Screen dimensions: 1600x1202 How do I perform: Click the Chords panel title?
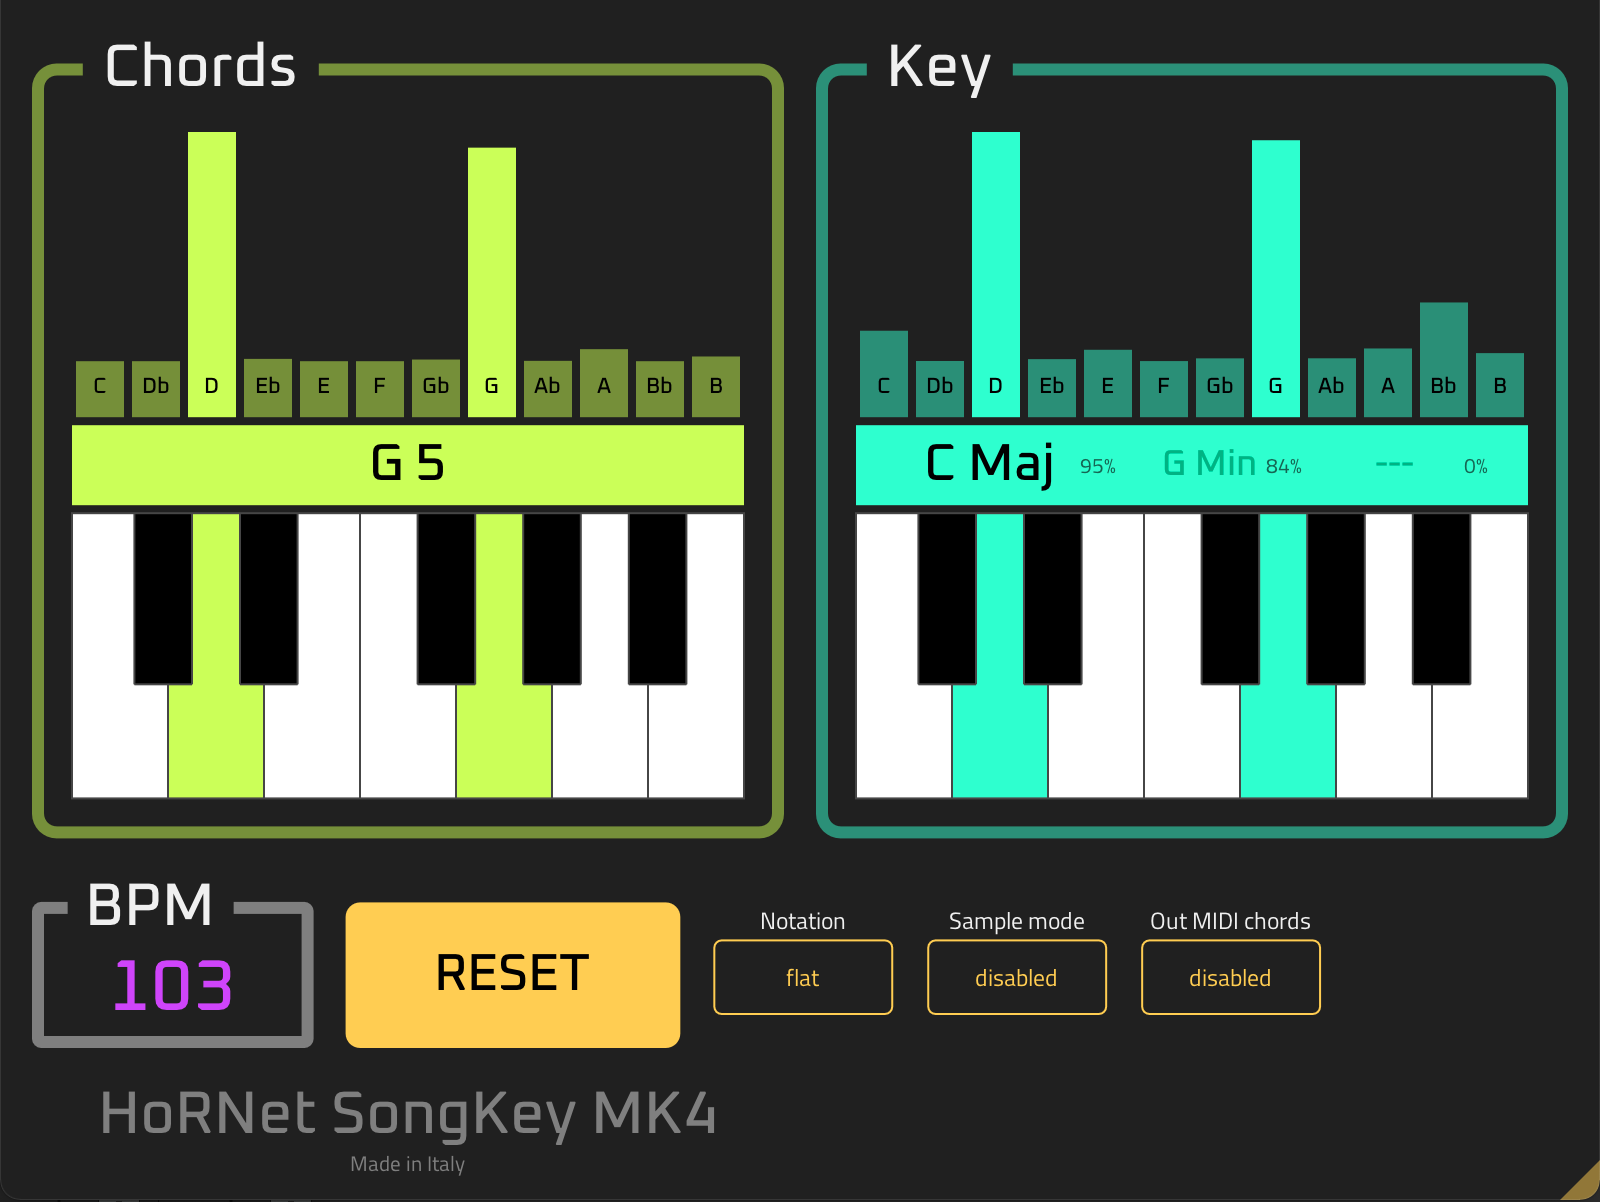(201, 66)
